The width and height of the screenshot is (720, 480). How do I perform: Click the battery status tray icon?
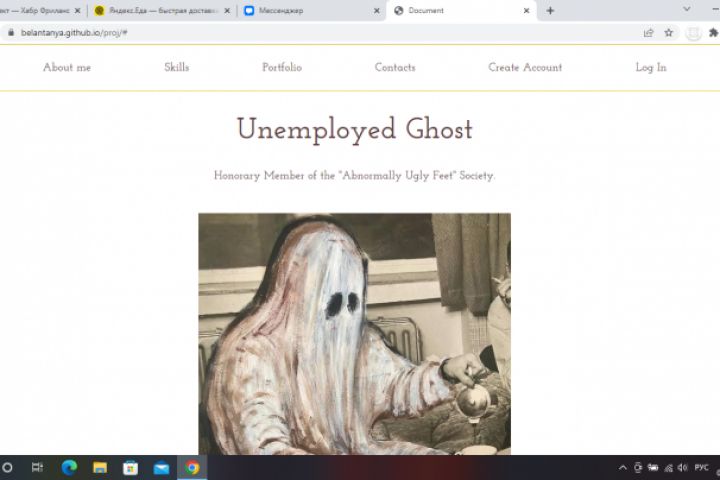tap(653, 468)
